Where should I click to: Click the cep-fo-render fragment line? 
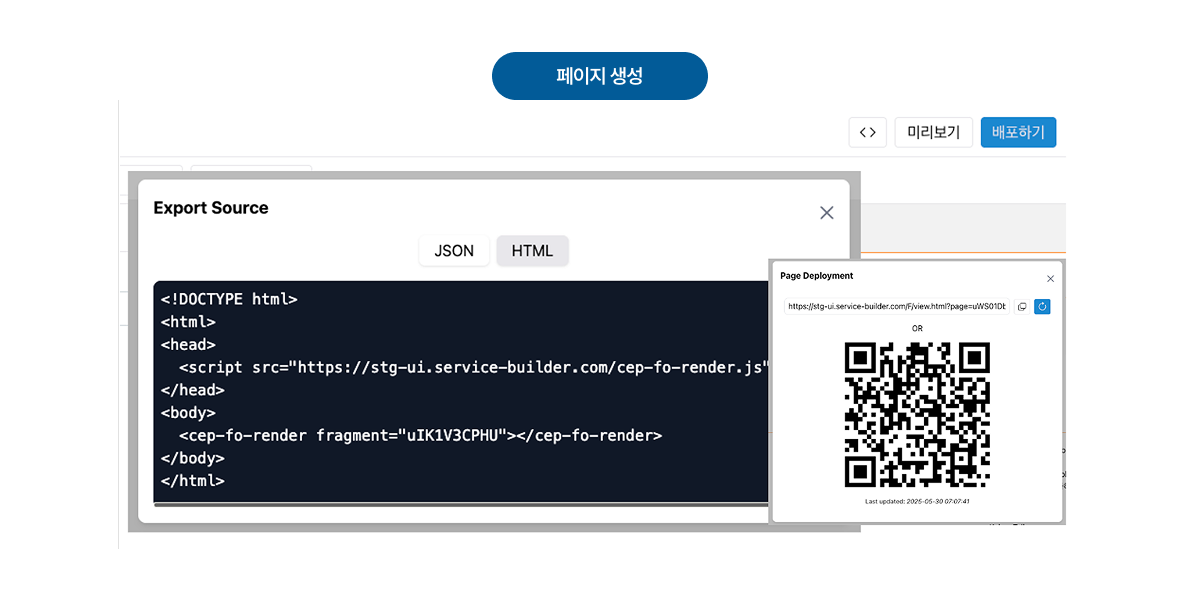420,436
